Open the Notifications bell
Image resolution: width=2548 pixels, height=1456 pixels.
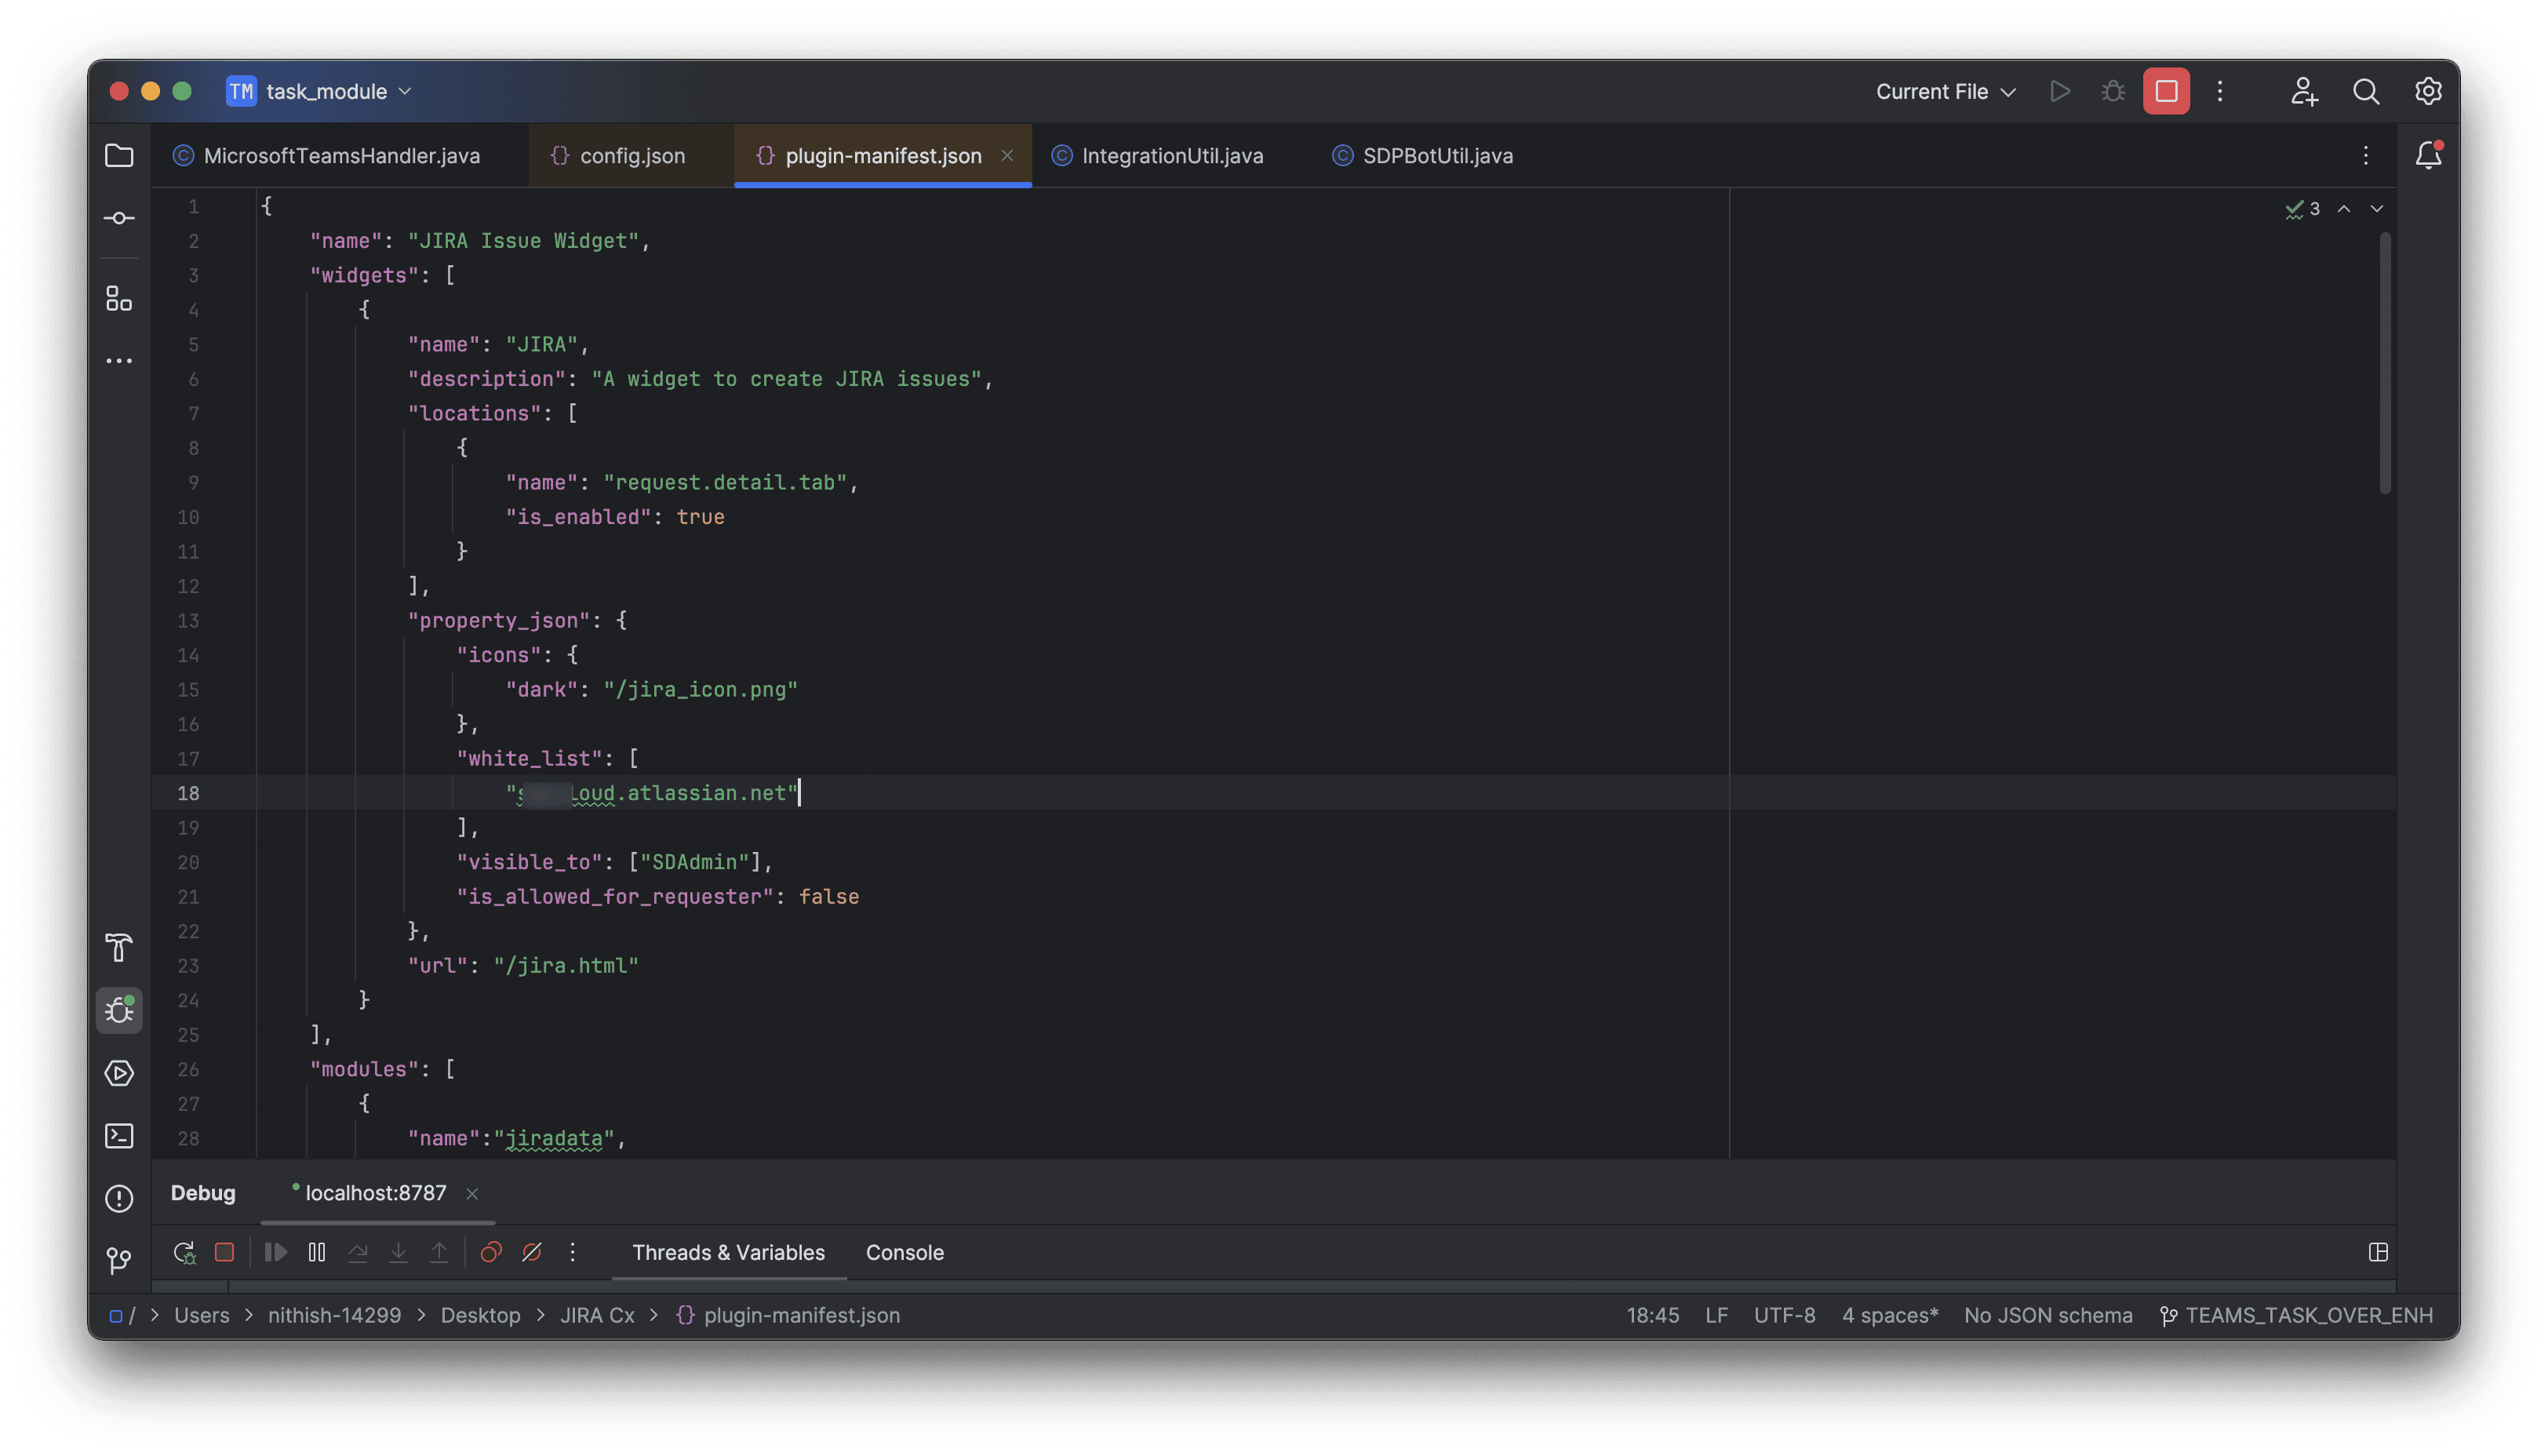[x=2428, y=155]
